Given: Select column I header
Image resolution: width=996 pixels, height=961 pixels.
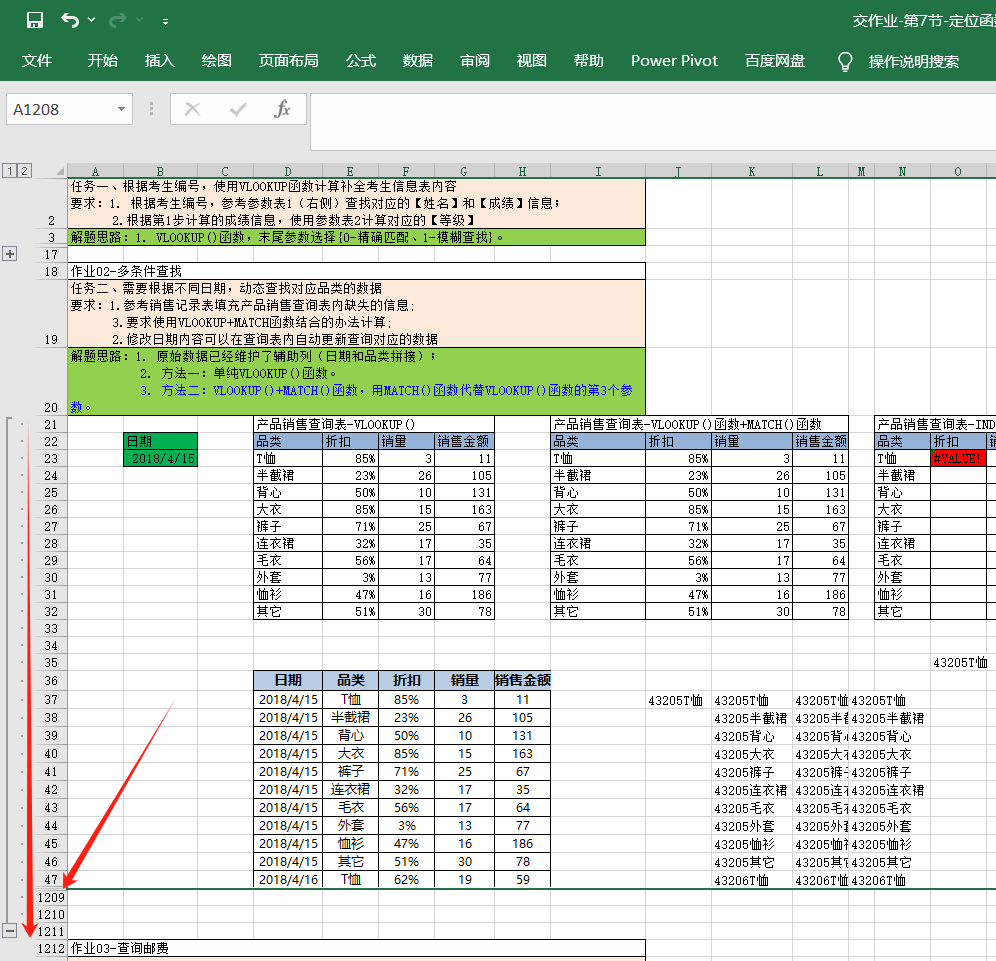Looking at the screenshot, I should [598, 171].
